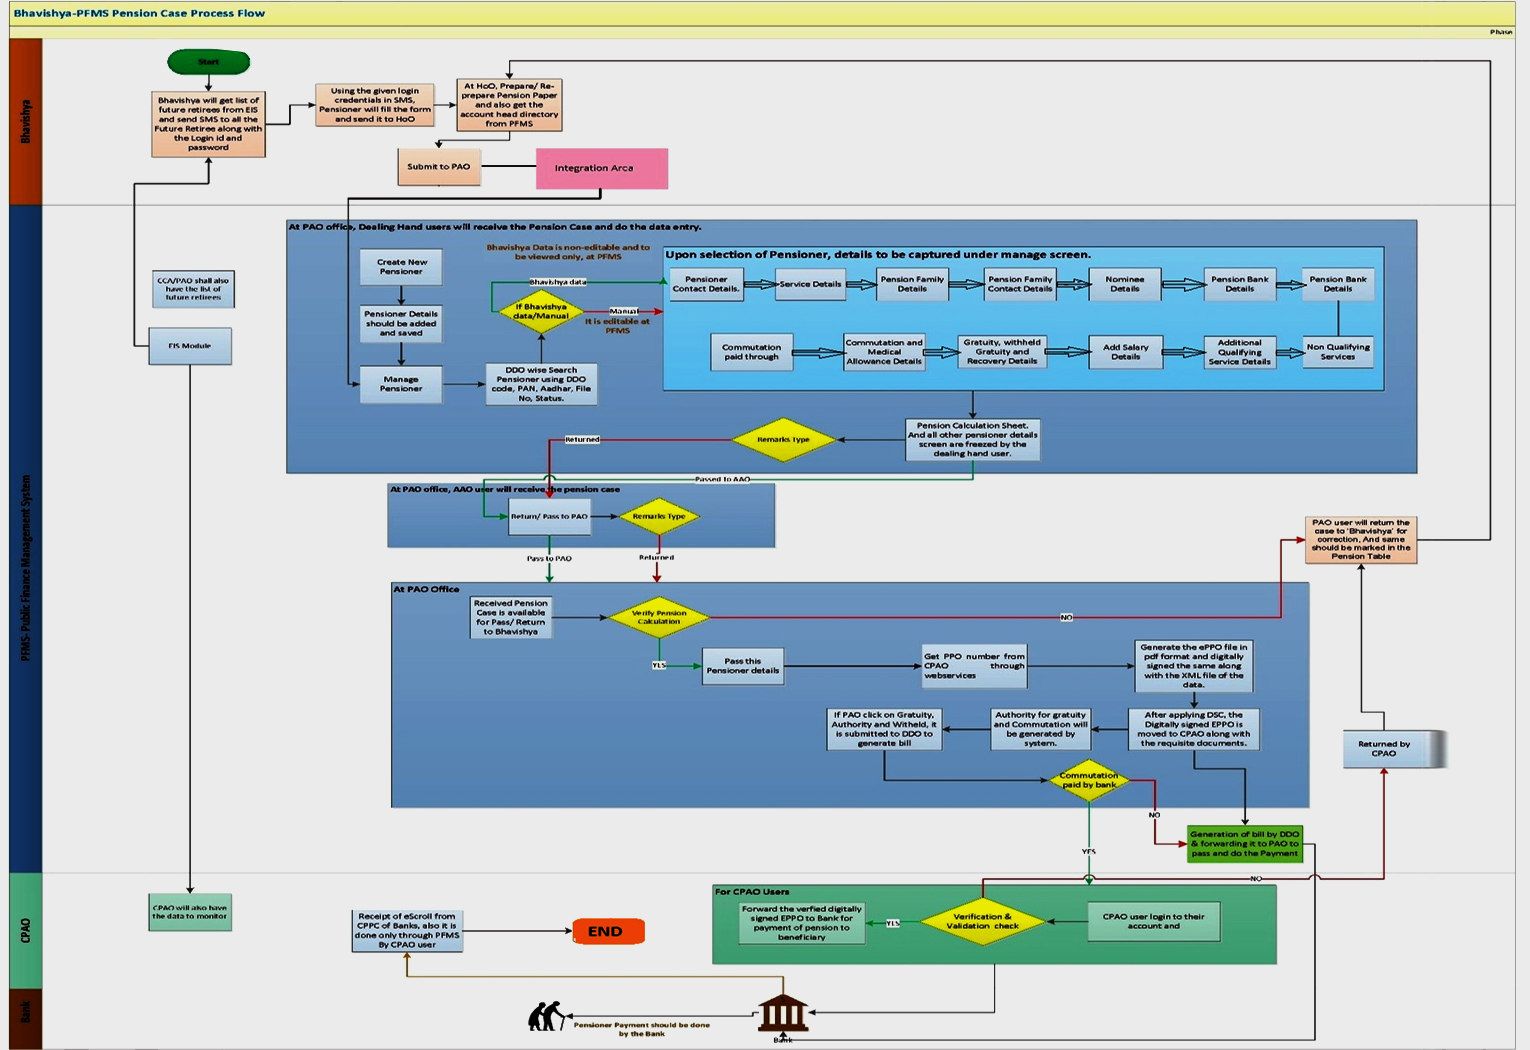Select the Manage Pensioner box
The image size is (1530, 1050).
[401, 384]
